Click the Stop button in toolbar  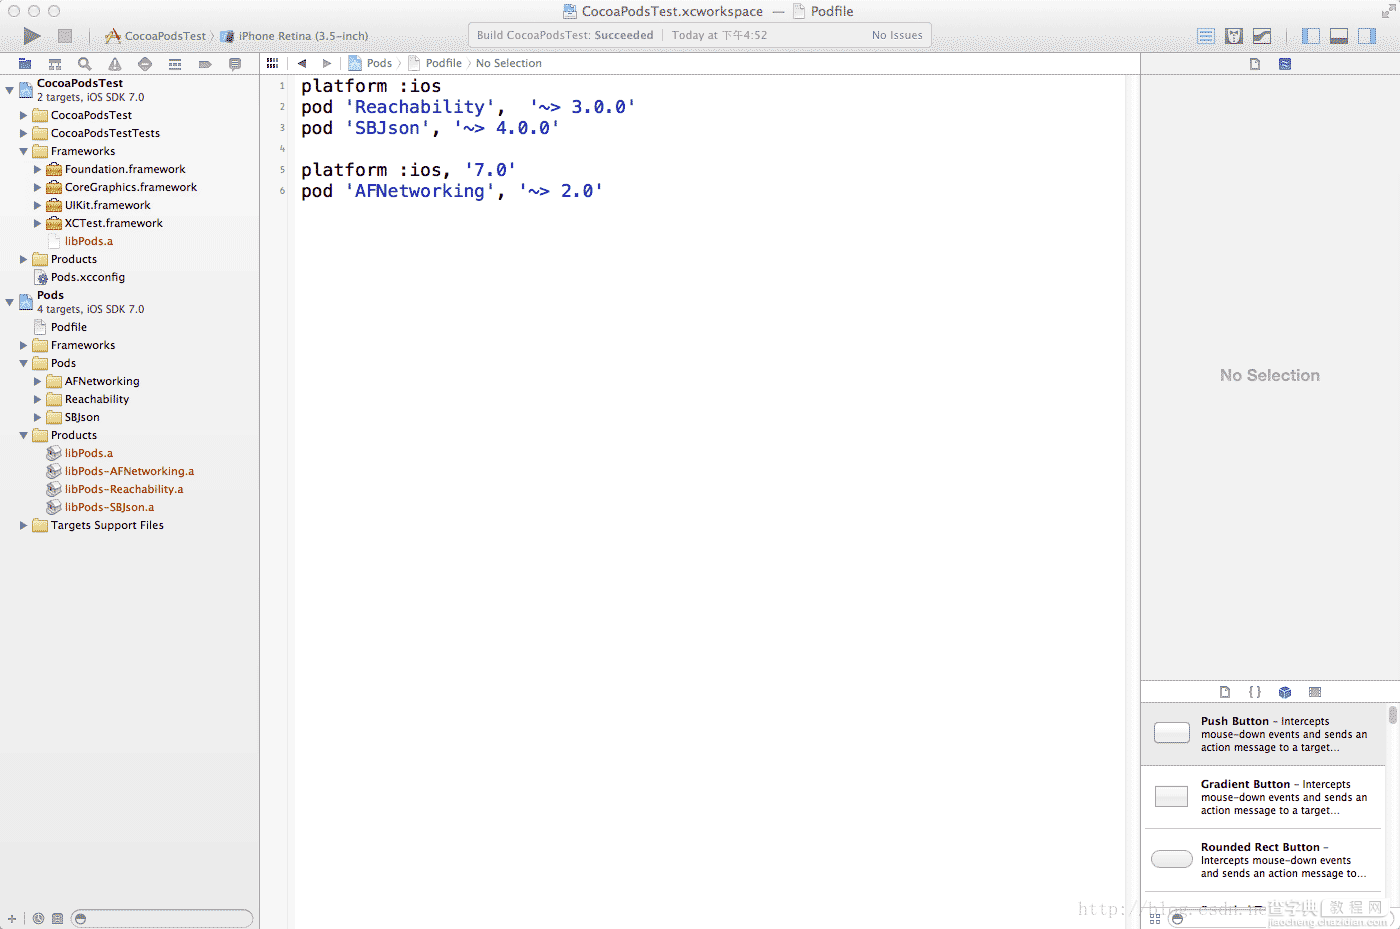(x=65, y=36)
